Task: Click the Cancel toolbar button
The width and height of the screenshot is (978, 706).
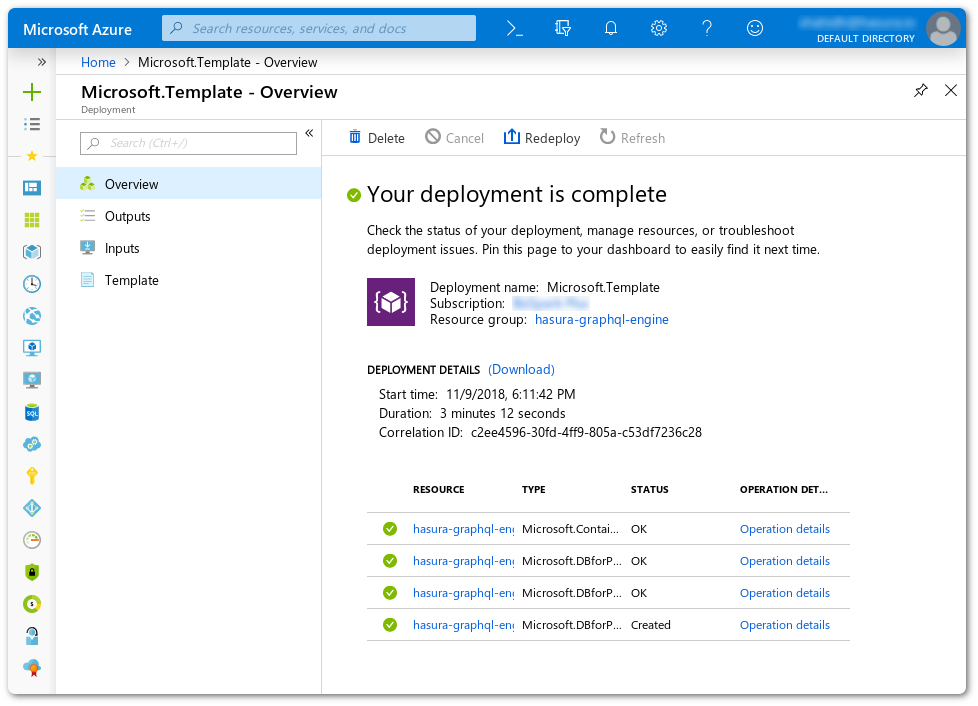Action: 454,138
